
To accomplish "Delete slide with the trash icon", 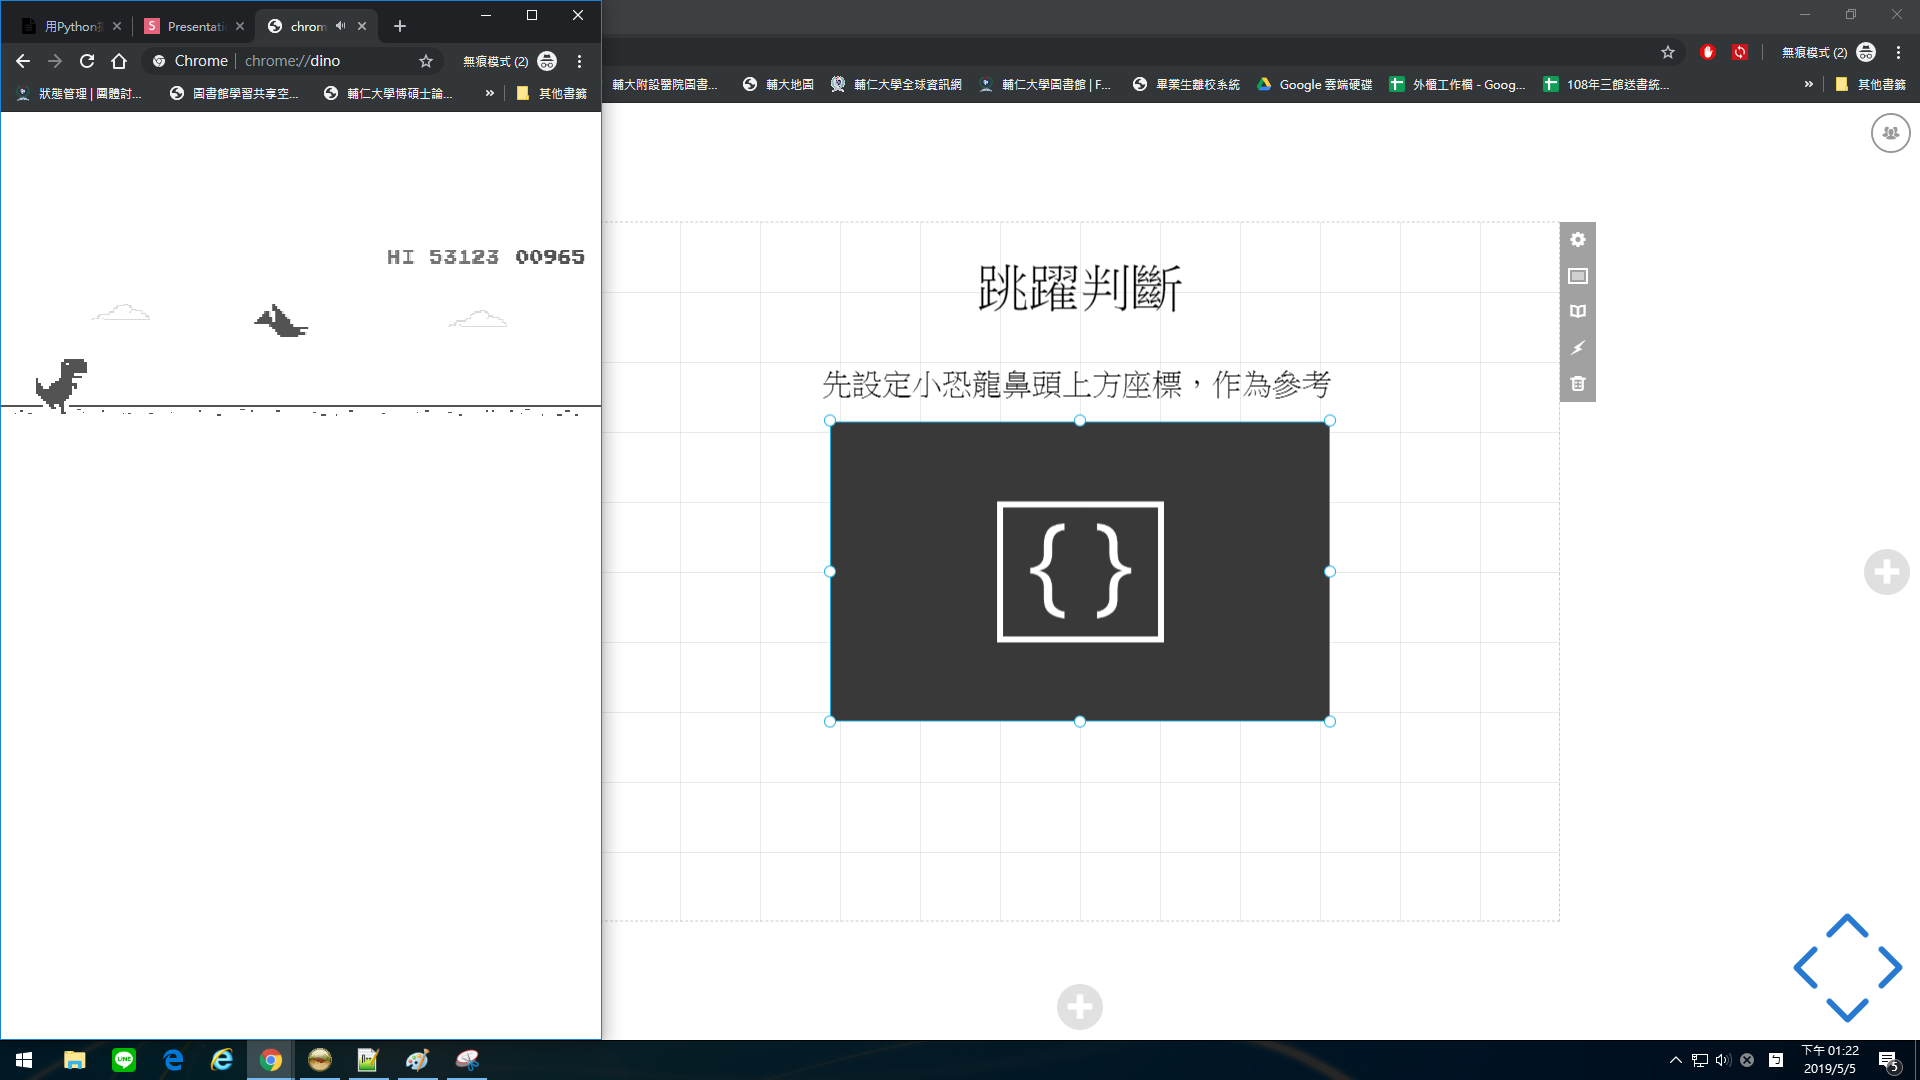I will 1577,384.
